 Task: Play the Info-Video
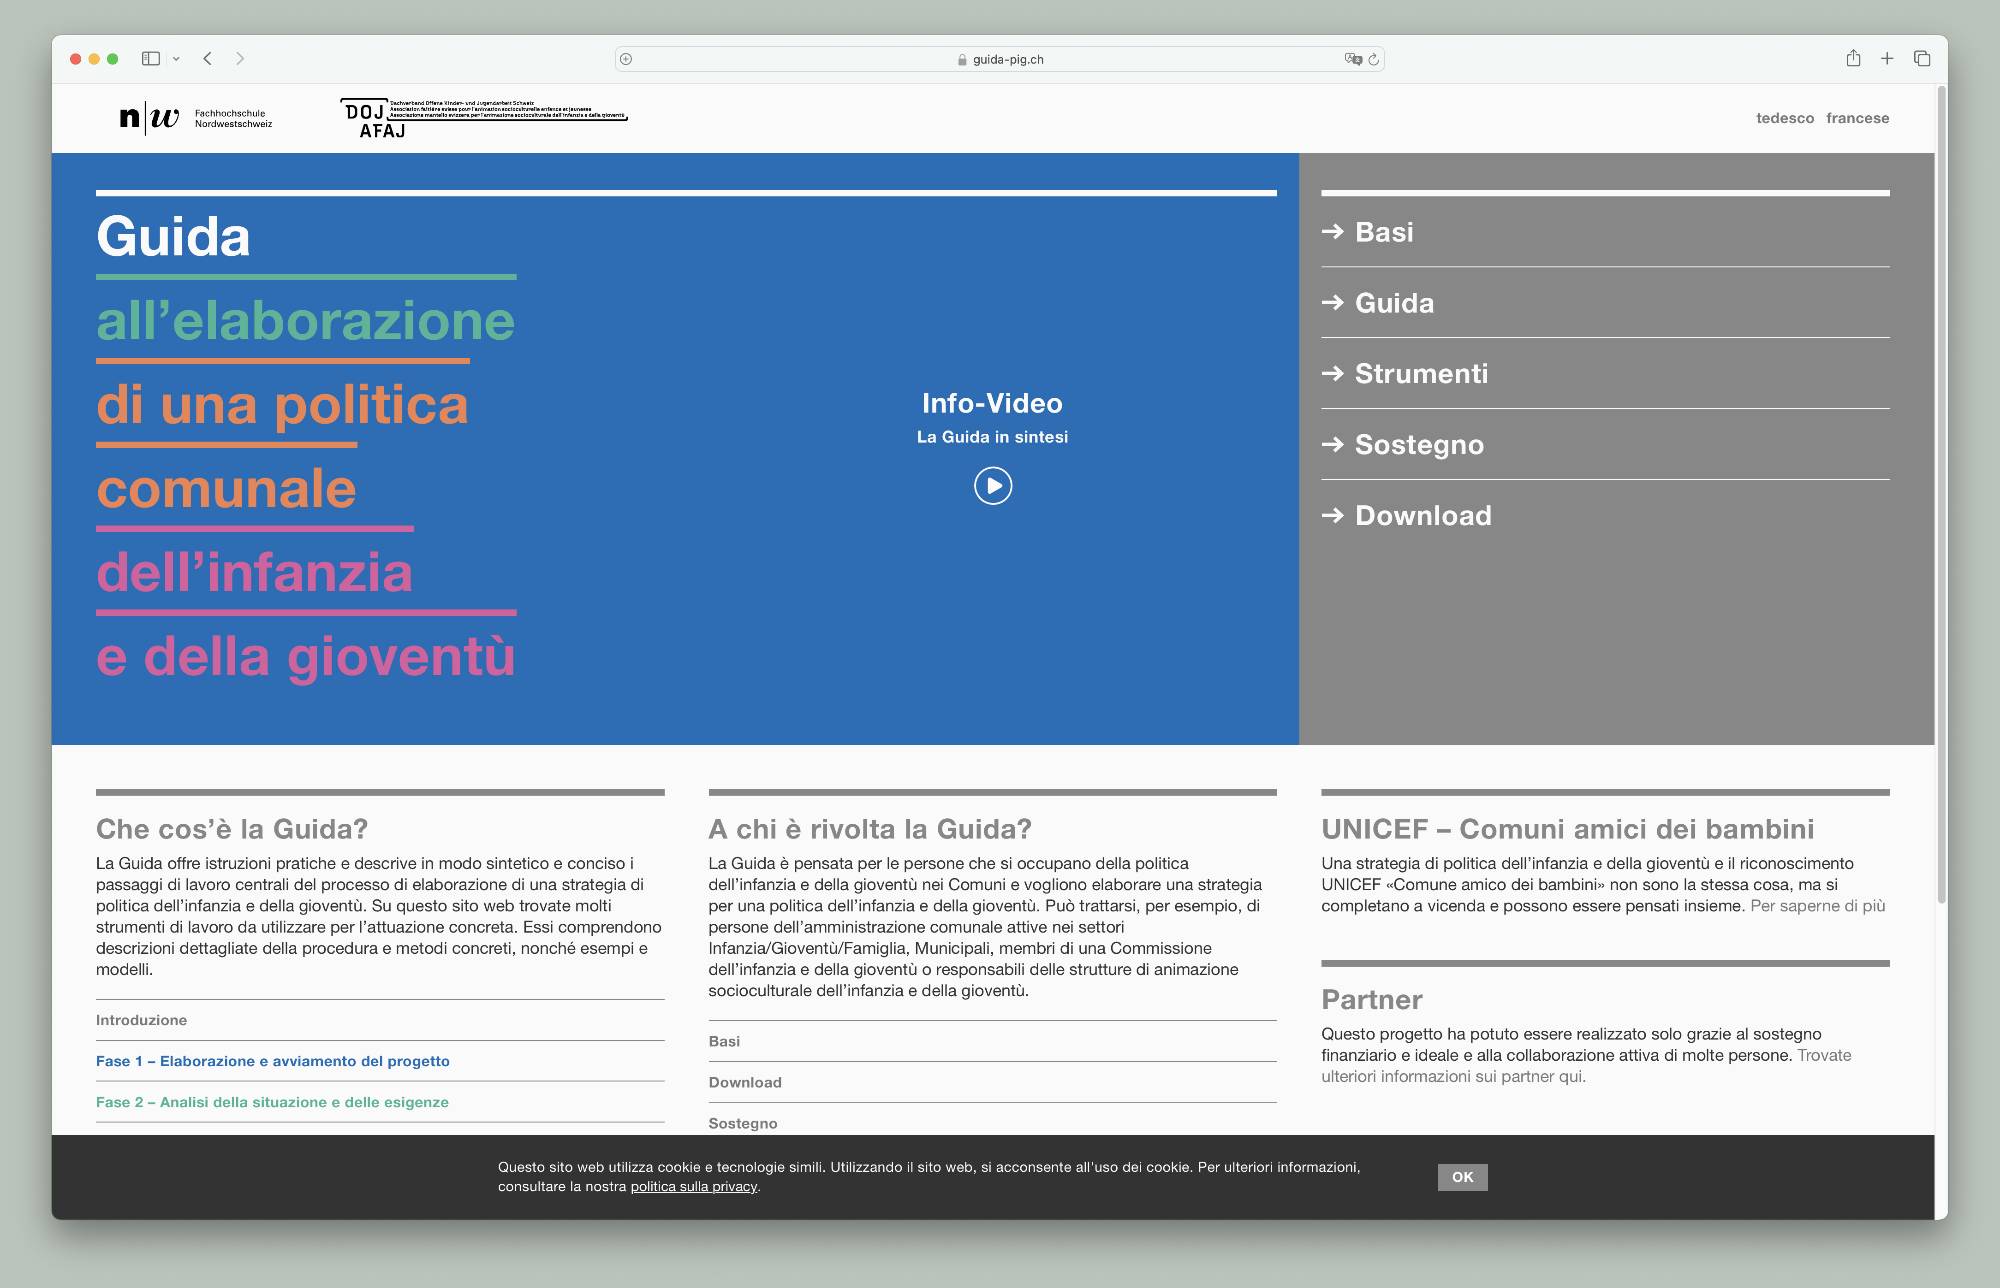[x=993, y=486]
